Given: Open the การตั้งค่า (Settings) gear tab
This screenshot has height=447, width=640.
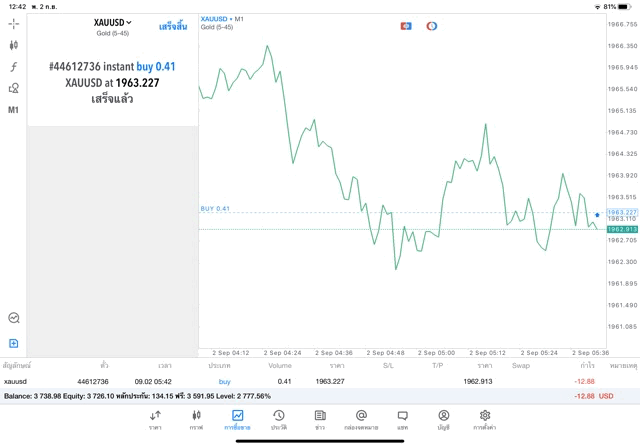Looking at the screenshot, I should pyautogui.click(x=485, y=419).
